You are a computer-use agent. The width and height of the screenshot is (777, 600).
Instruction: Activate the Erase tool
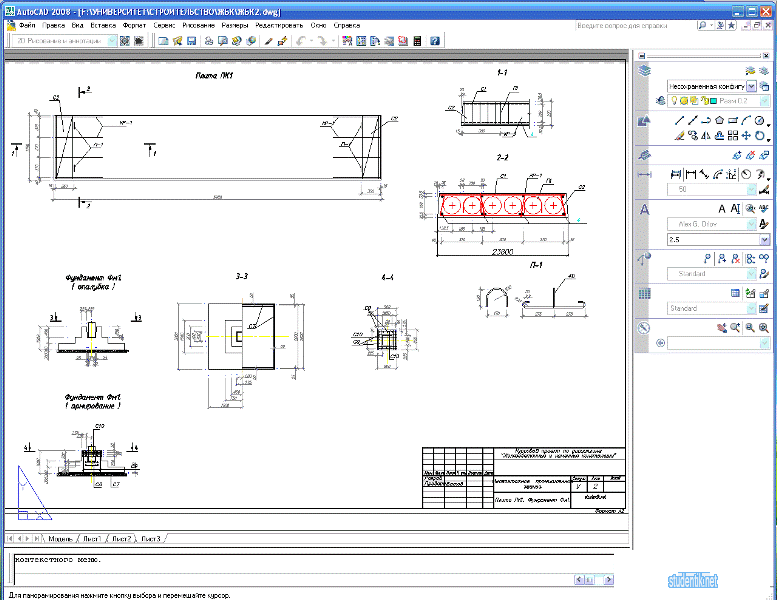680,135
